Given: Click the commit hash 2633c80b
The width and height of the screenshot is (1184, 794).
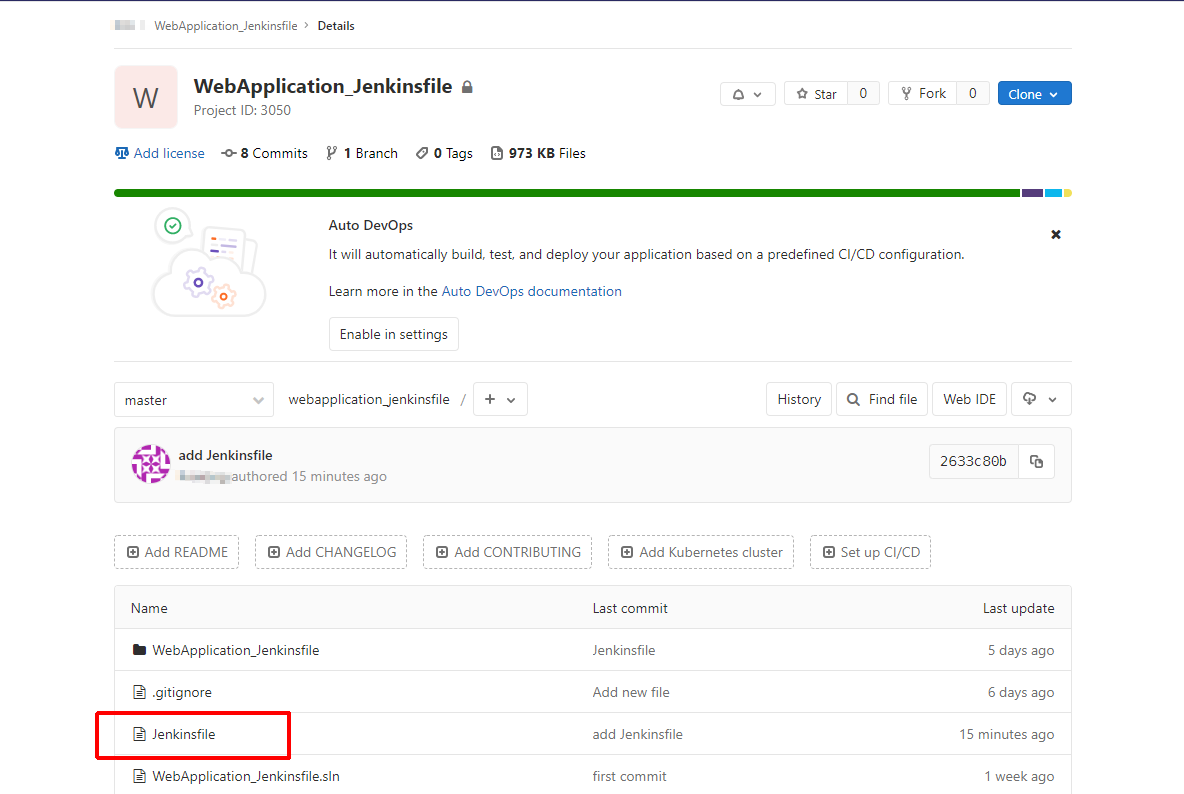Looking at the screenshot, I should pos(973,461).
